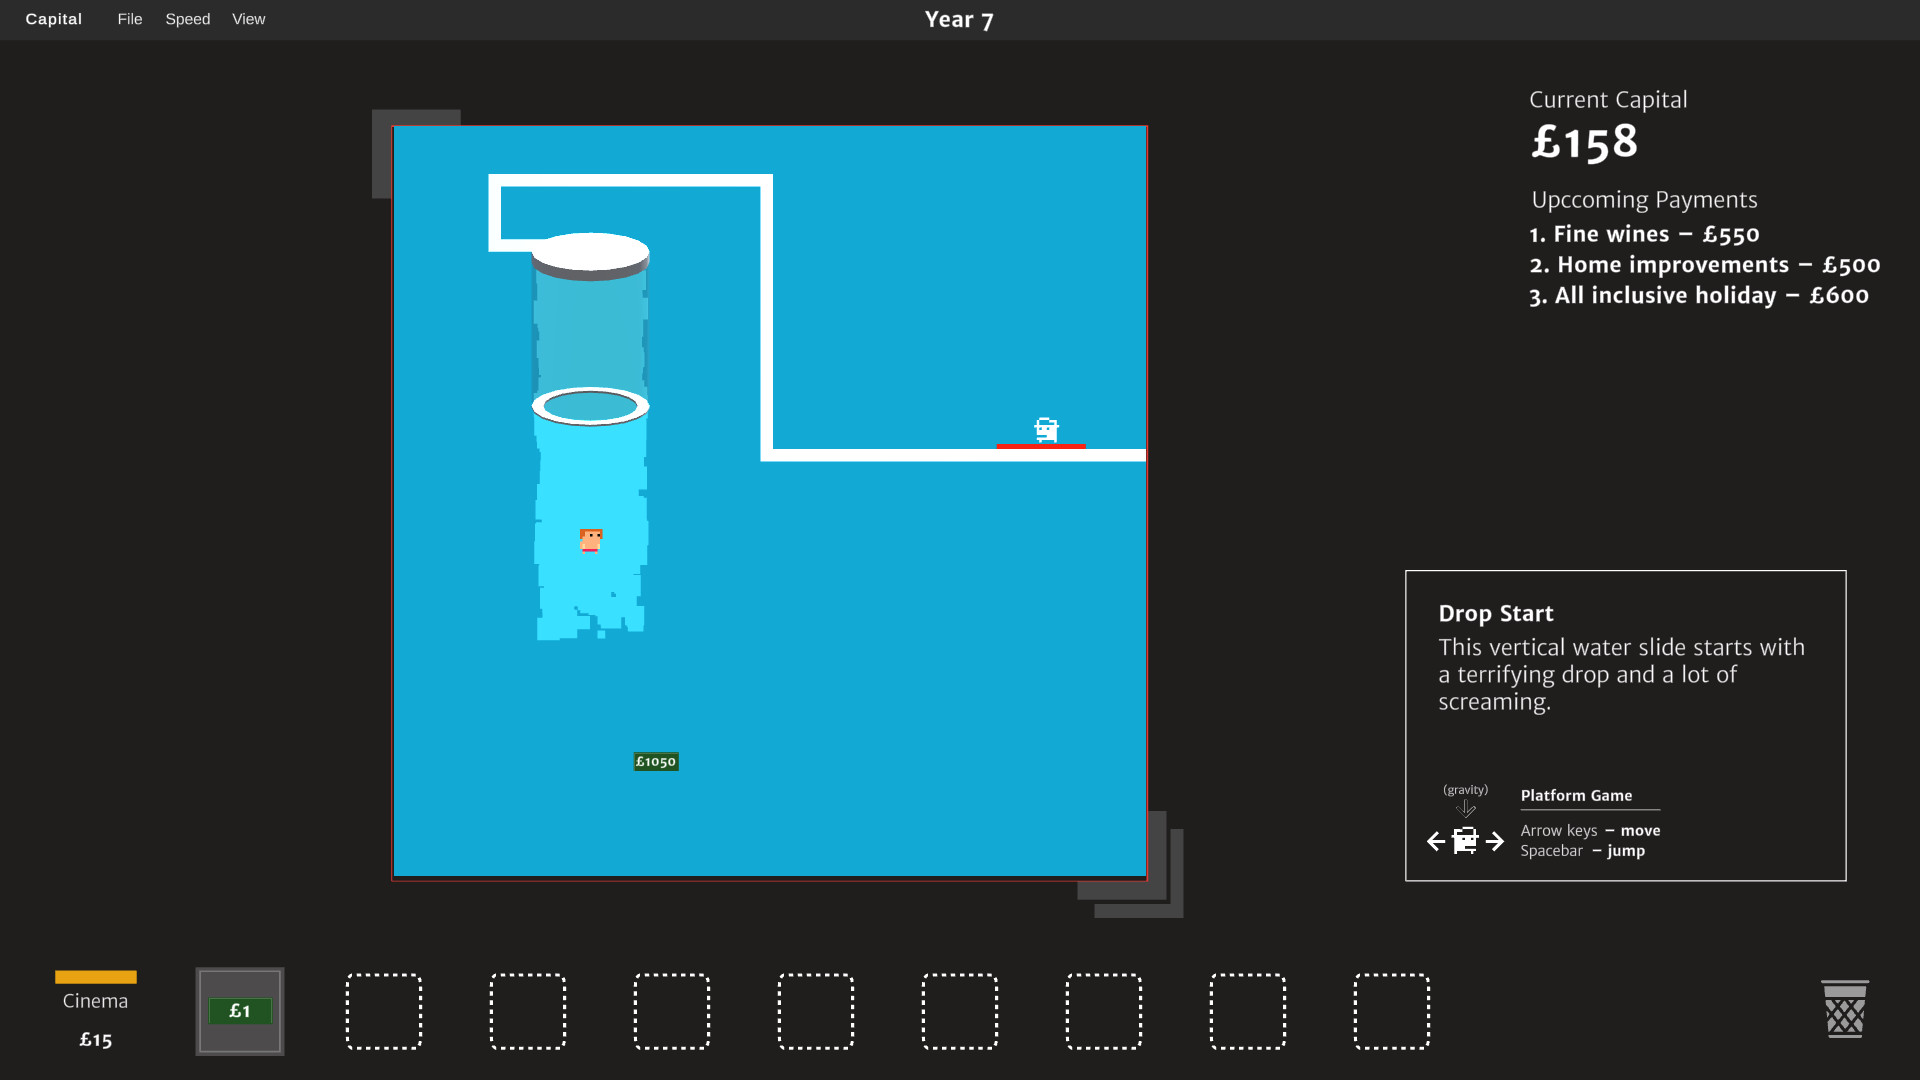
Task: Open the File menu
Action: point(129,19)
